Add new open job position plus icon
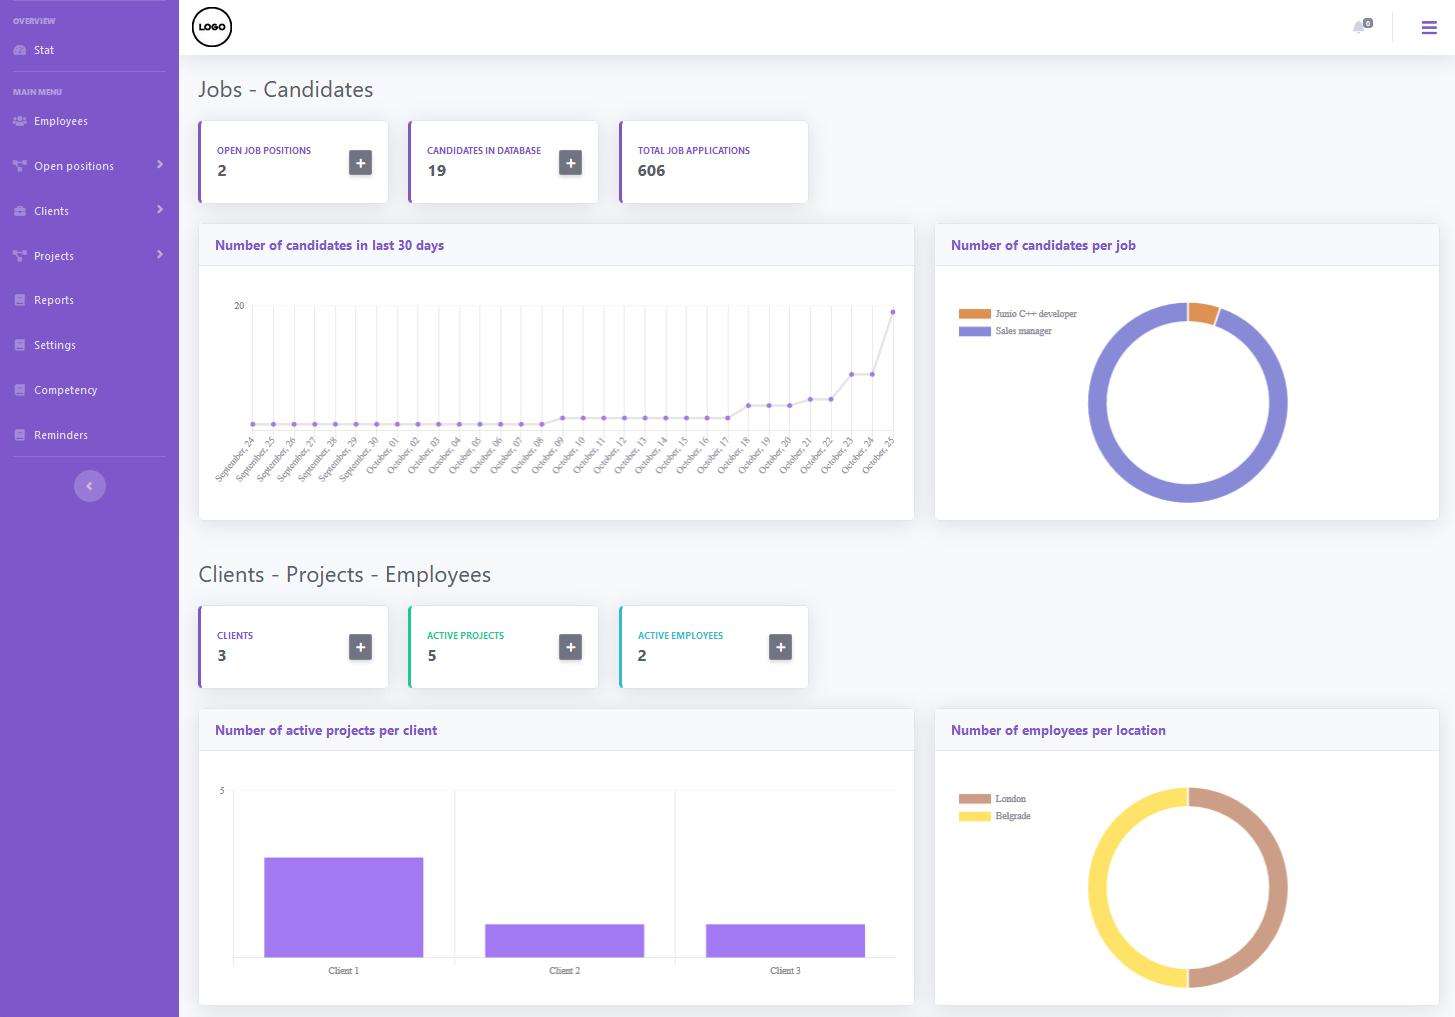The width and height of the screenshot is (1455, 1017). (360, 162)
